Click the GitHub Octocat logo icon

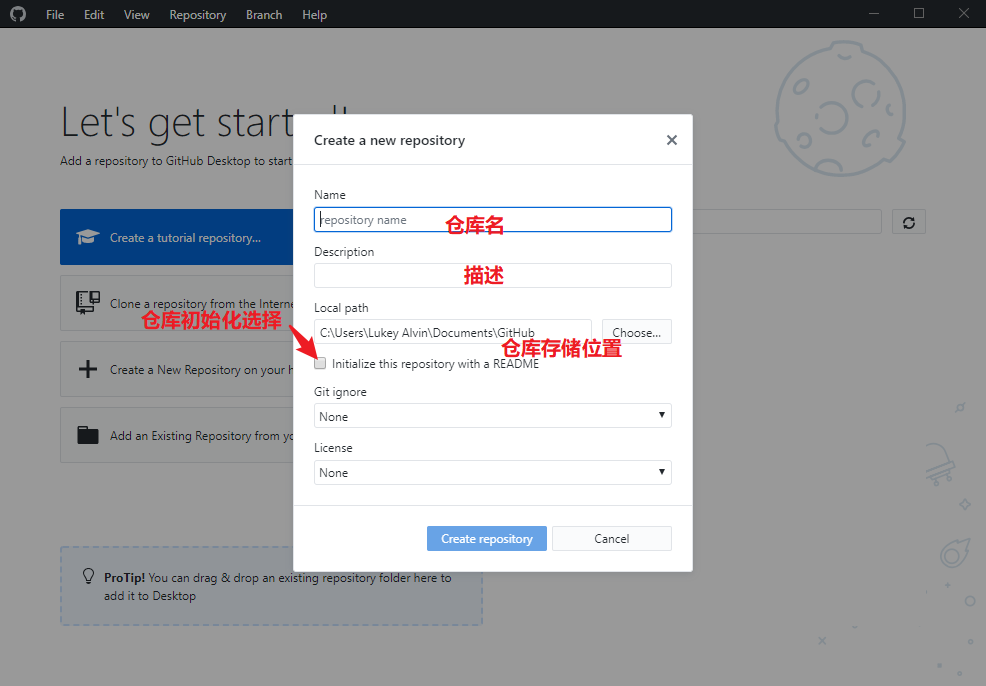click(x=18, y=14)
